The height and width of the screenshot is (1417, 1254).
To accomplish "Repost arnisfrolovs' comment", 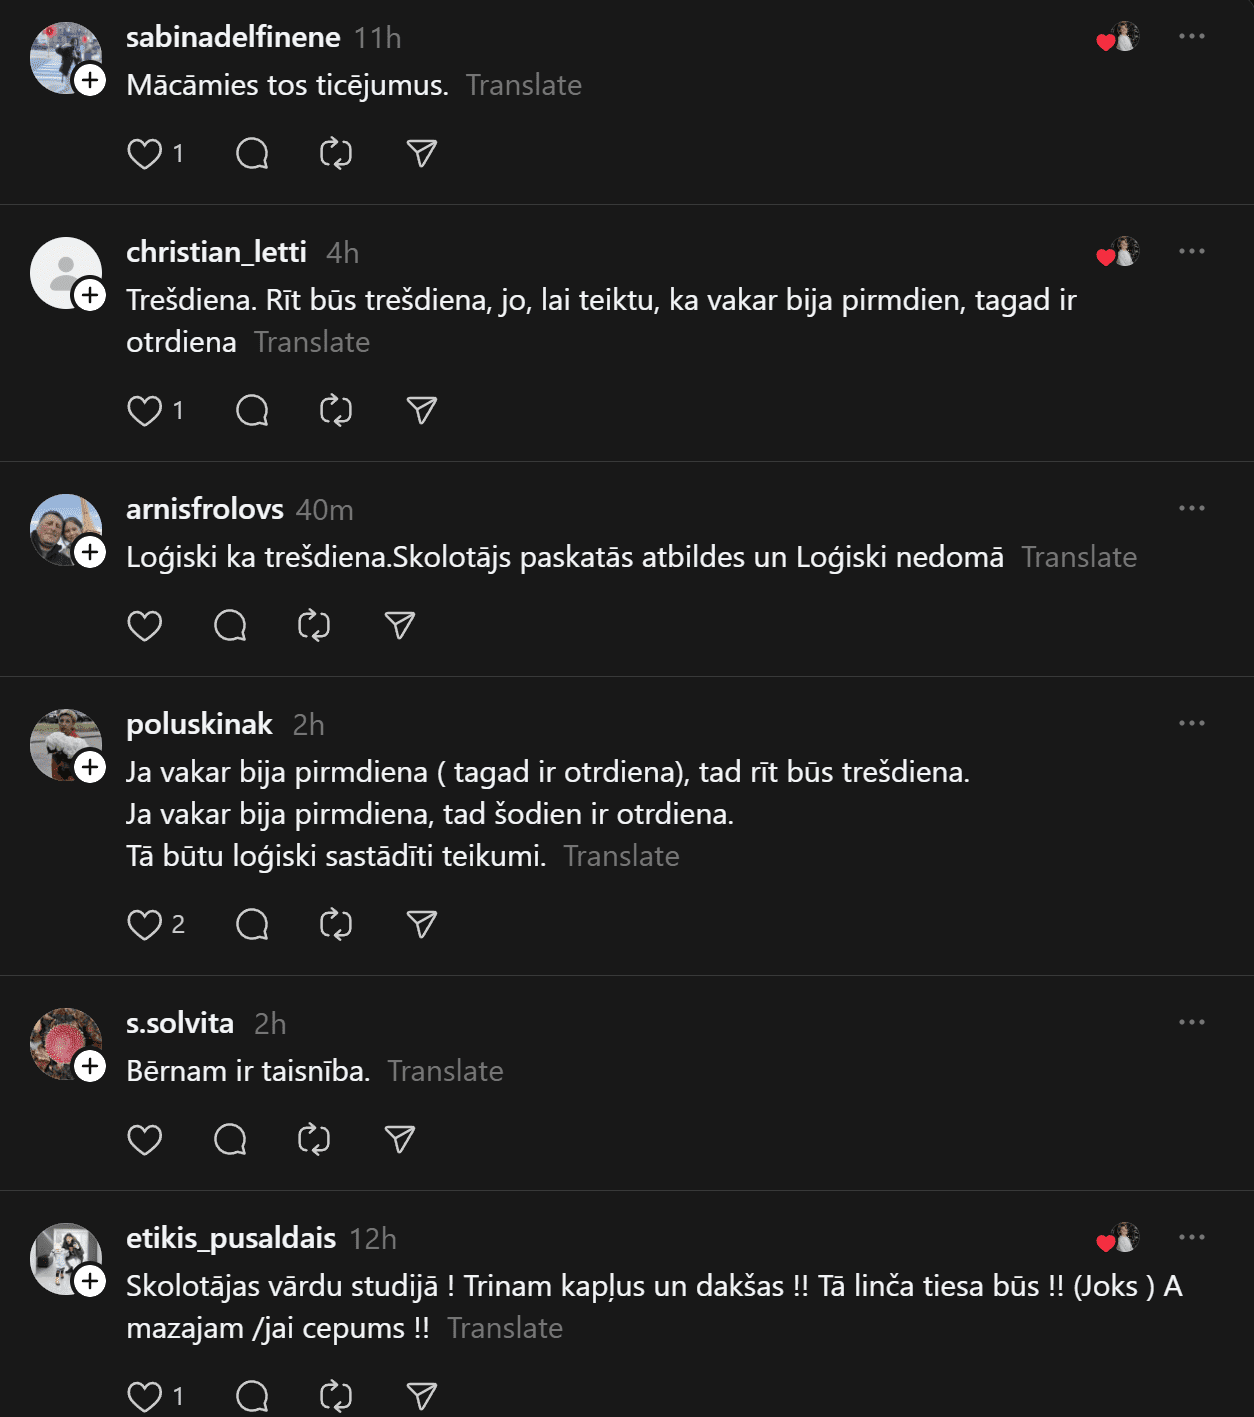I will tap(314, 626).
